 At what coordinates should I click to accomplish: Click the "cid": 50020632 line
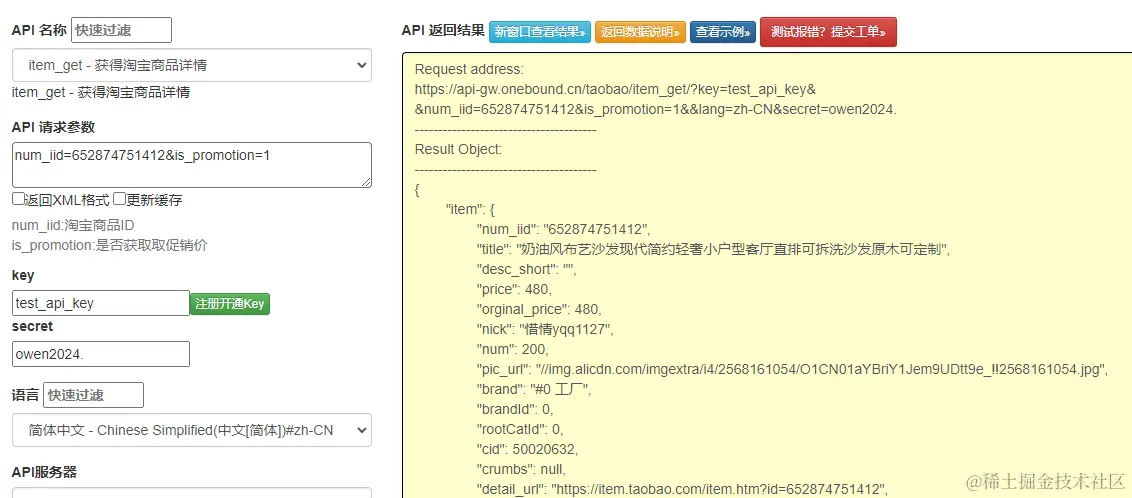pos(527,449)
